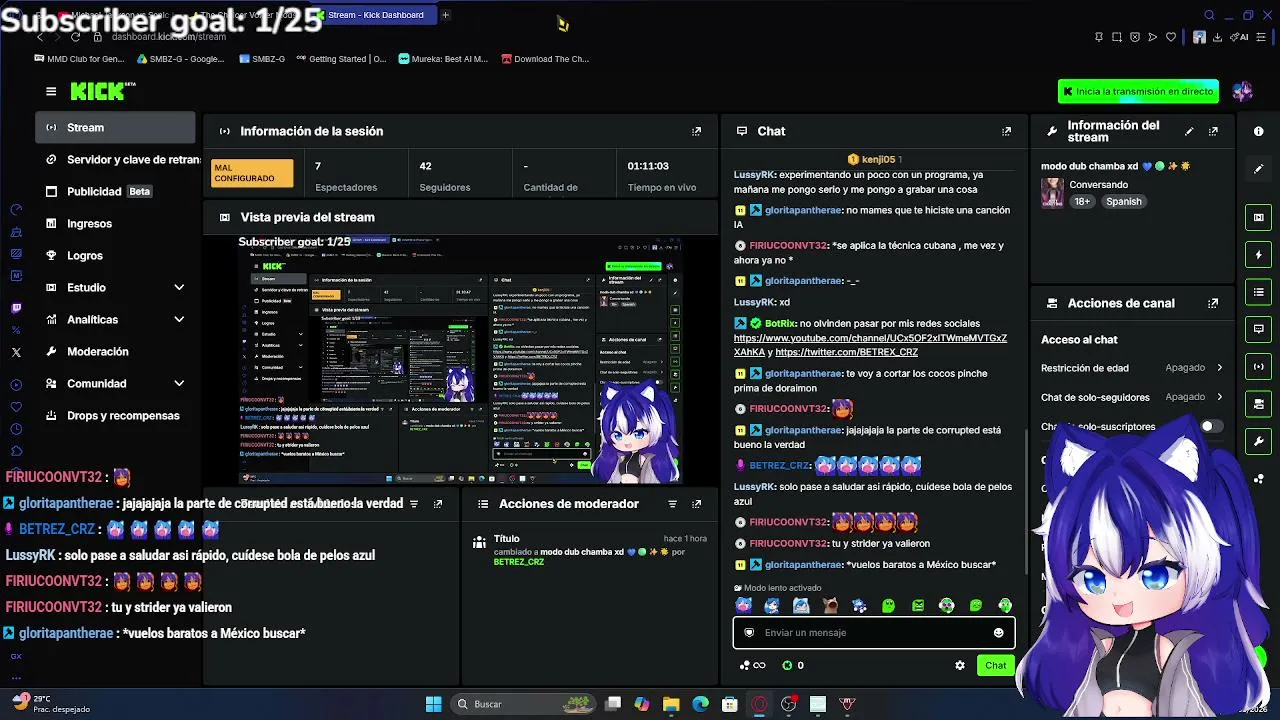Viewport: 1280px width, 720px height.
Task: Click the chat identity shield icon
Action: click(749, 632)
